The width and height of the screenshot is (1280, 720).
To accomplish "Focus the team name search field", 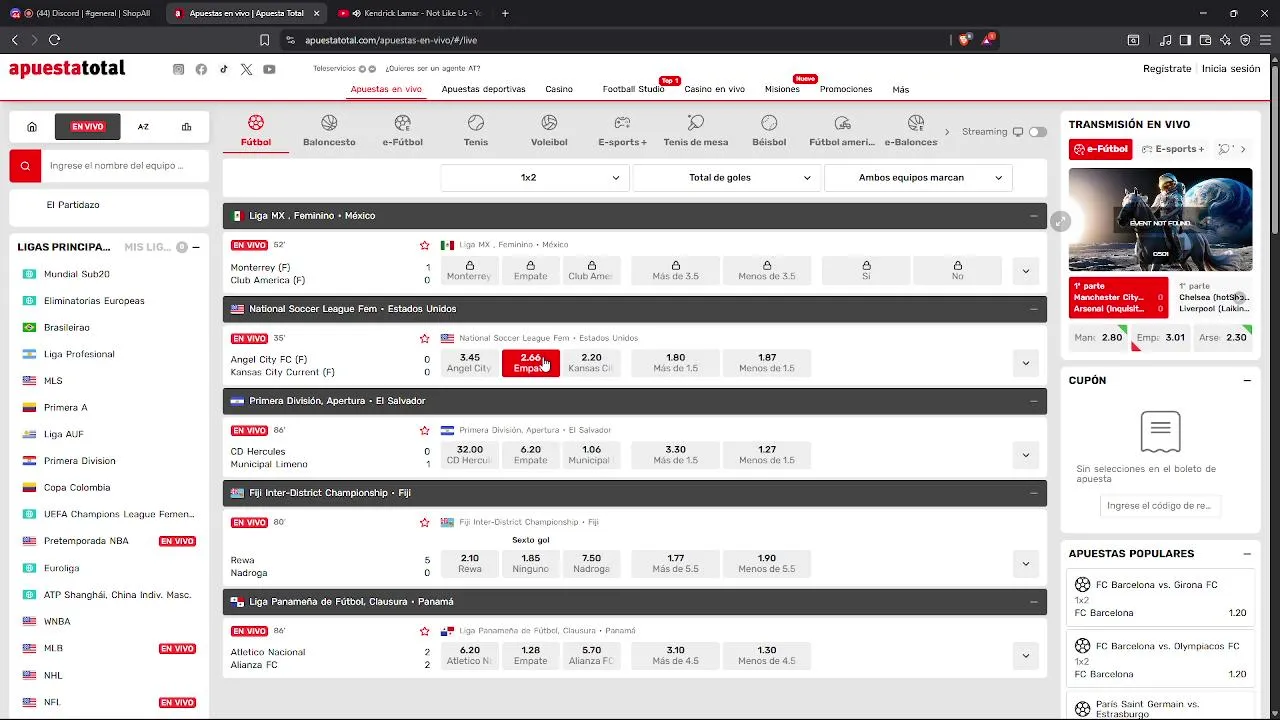I will (x=125, y=166).
